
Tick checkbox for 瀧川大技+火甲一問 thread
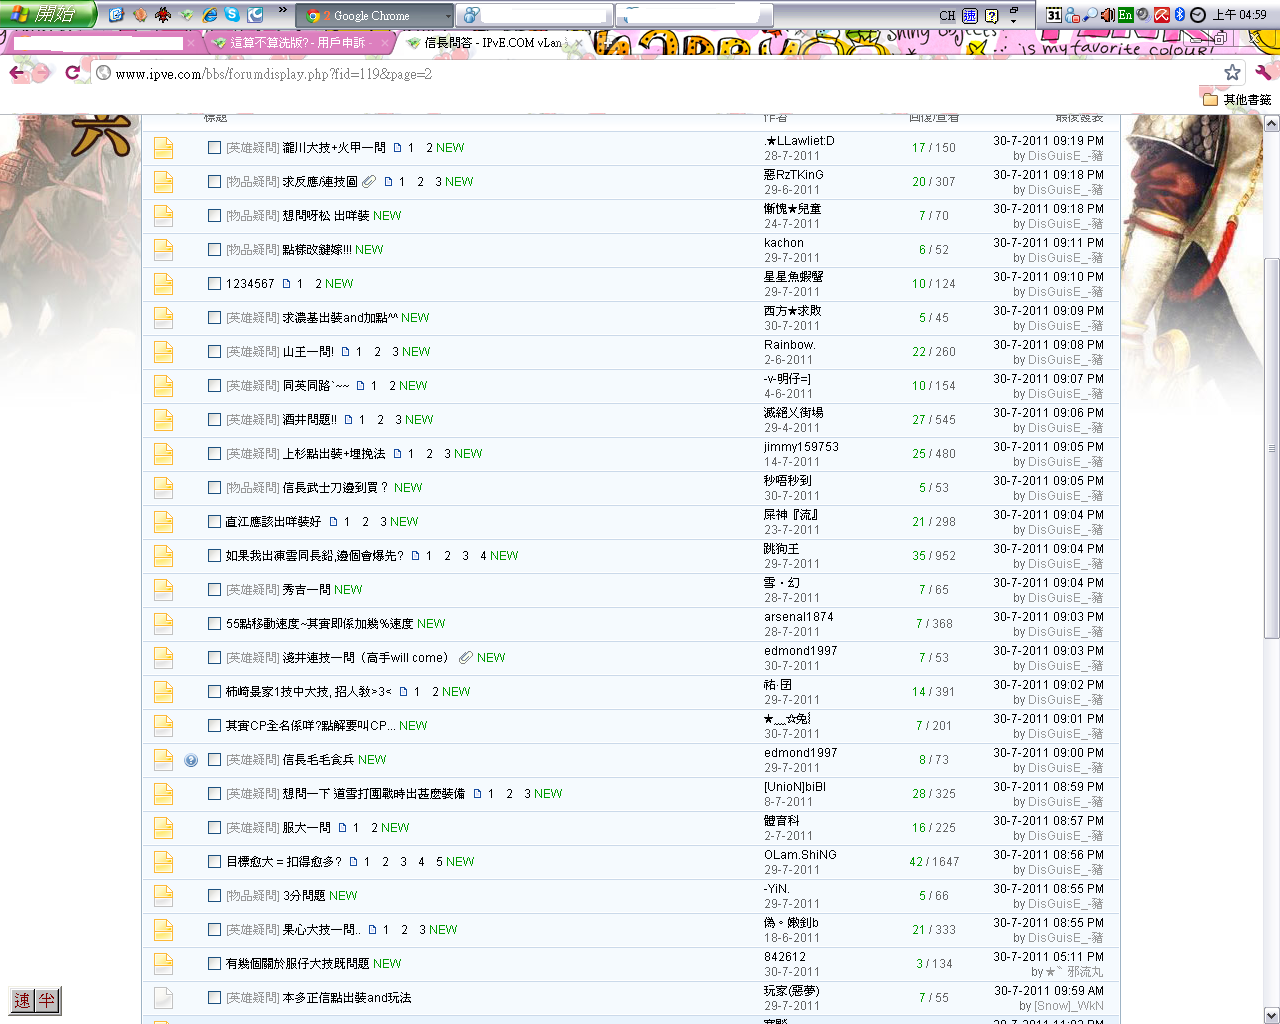click(x=214, y=147)
